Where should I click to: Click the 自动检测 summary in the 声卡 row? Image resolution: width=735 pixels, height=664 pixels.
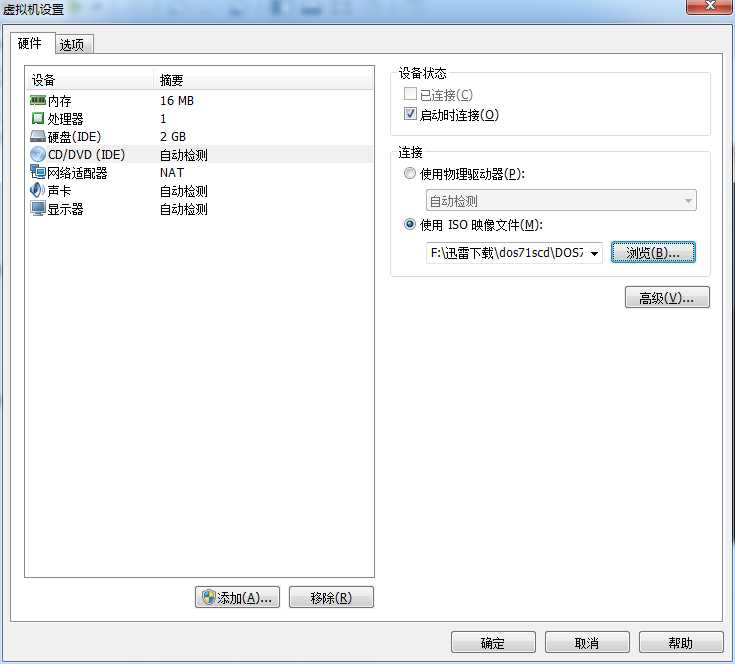click(184, 191)
